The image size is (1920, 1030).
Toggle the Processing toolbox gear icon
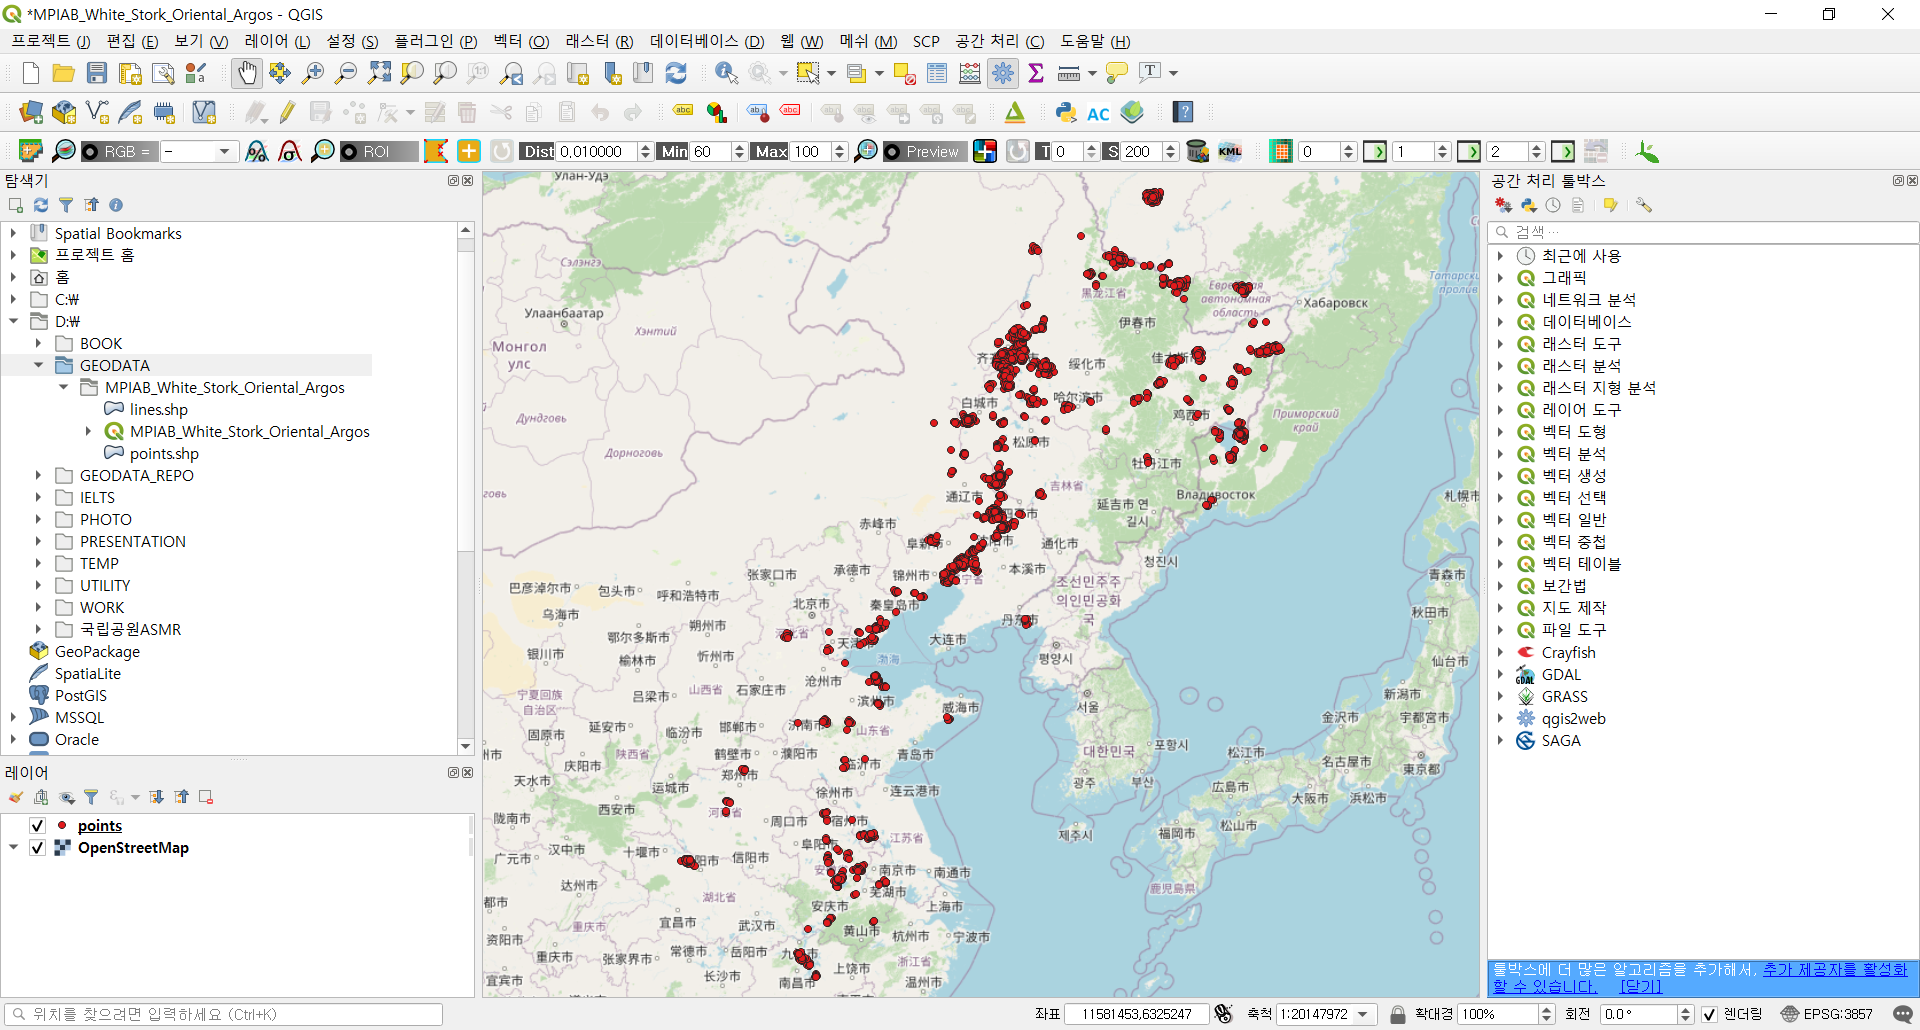[1003, 73]
